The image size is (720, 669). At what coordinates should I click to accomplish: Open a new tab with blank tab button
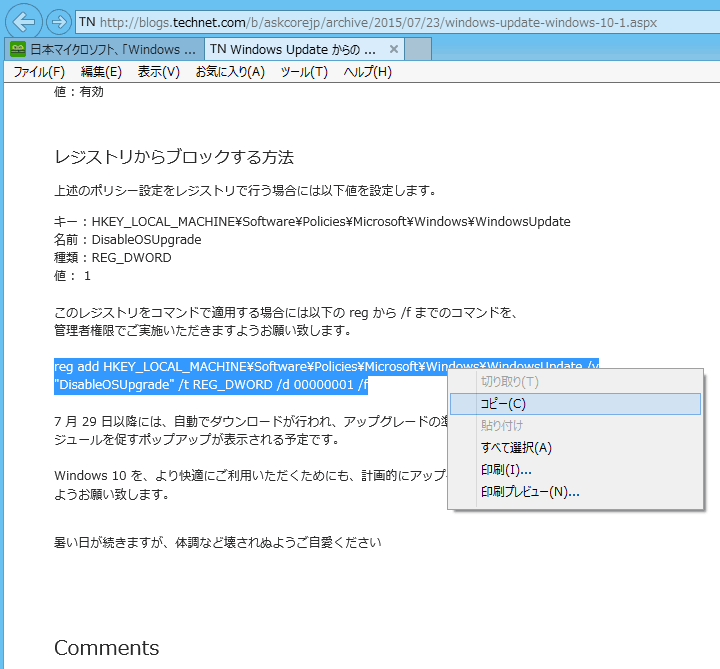(418, 49)
